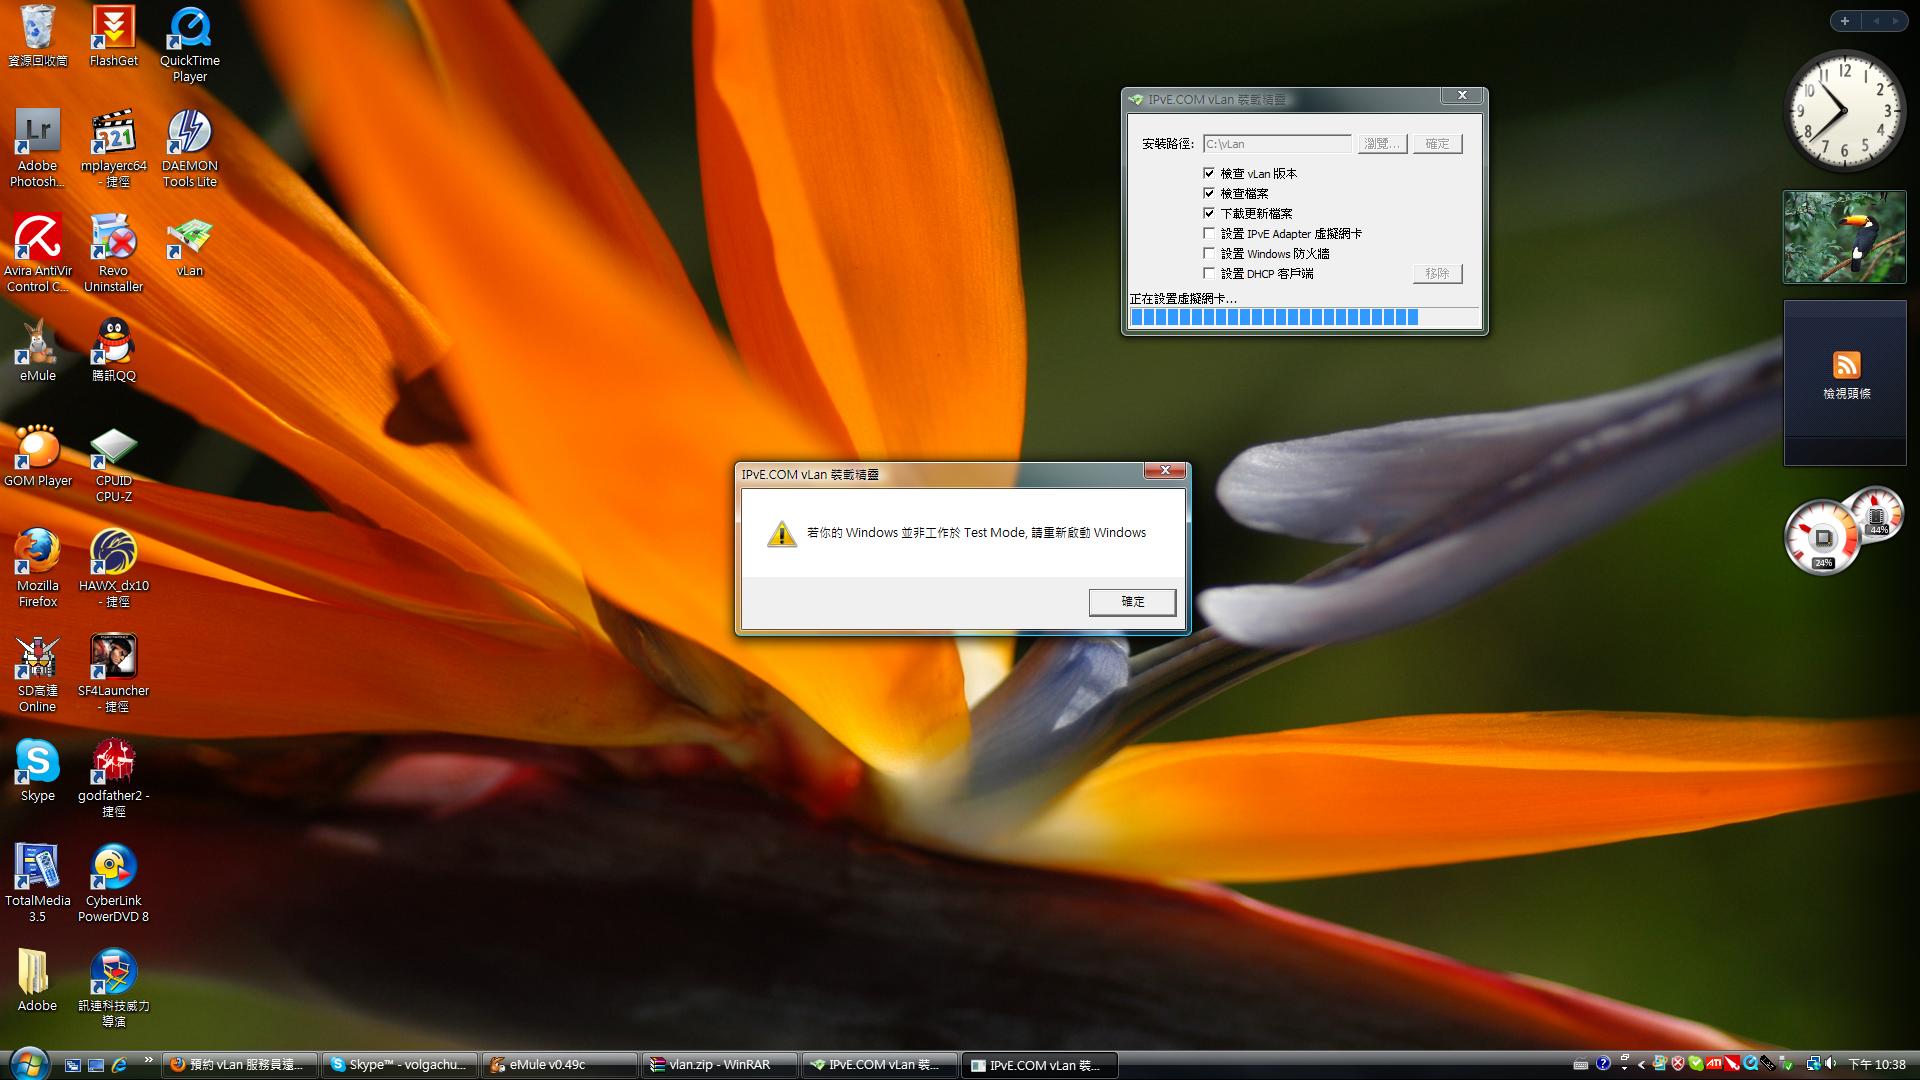
Task: Toggle the 檢查 vLan 版本 checkbox
Action: pos(1209,173)
